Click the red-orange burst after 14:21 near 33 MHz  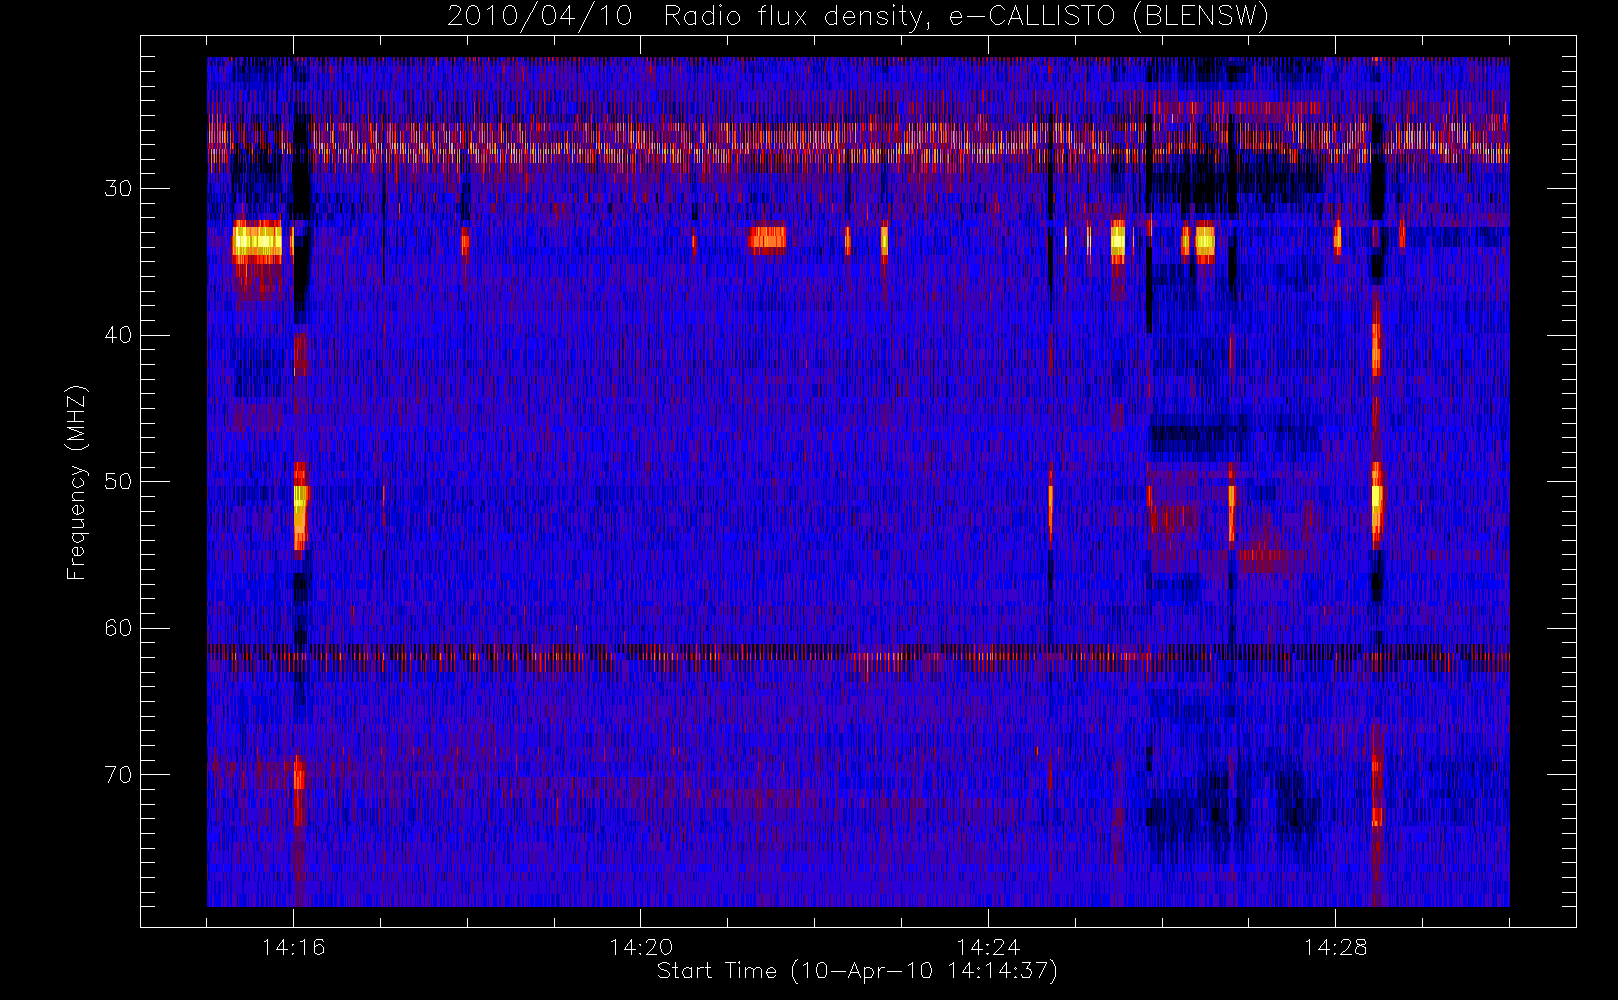tap(768, 239)
